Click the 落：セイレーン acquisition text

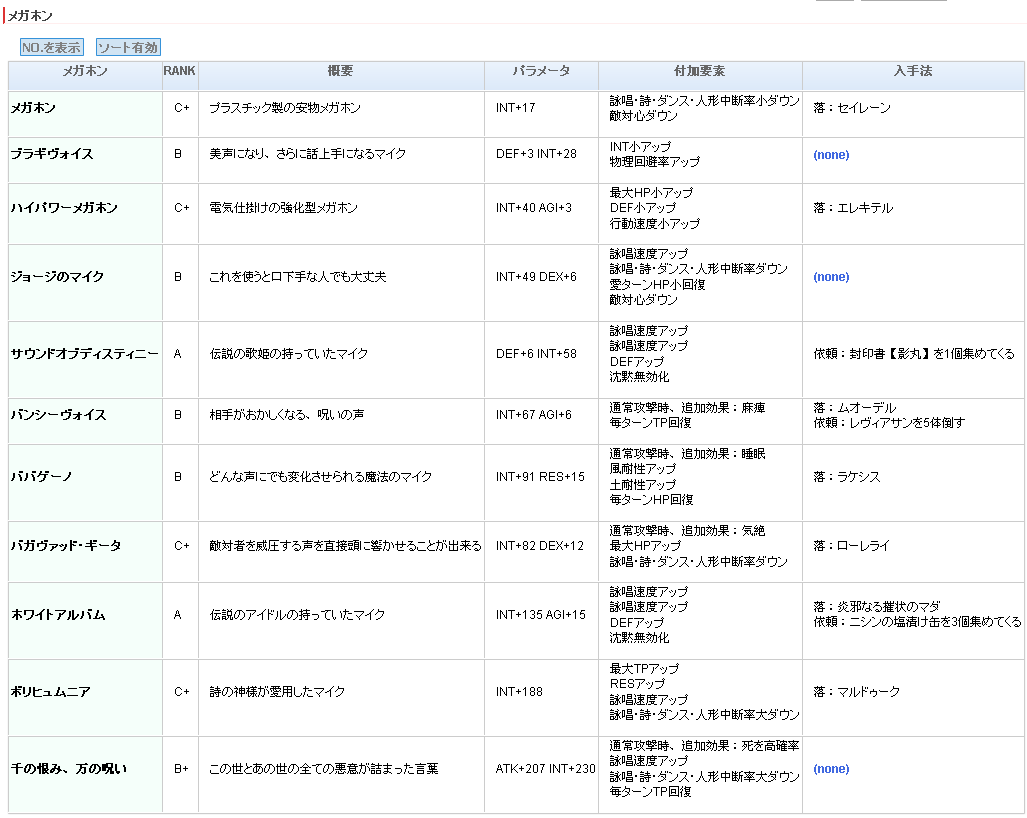(x=852, y=108)
